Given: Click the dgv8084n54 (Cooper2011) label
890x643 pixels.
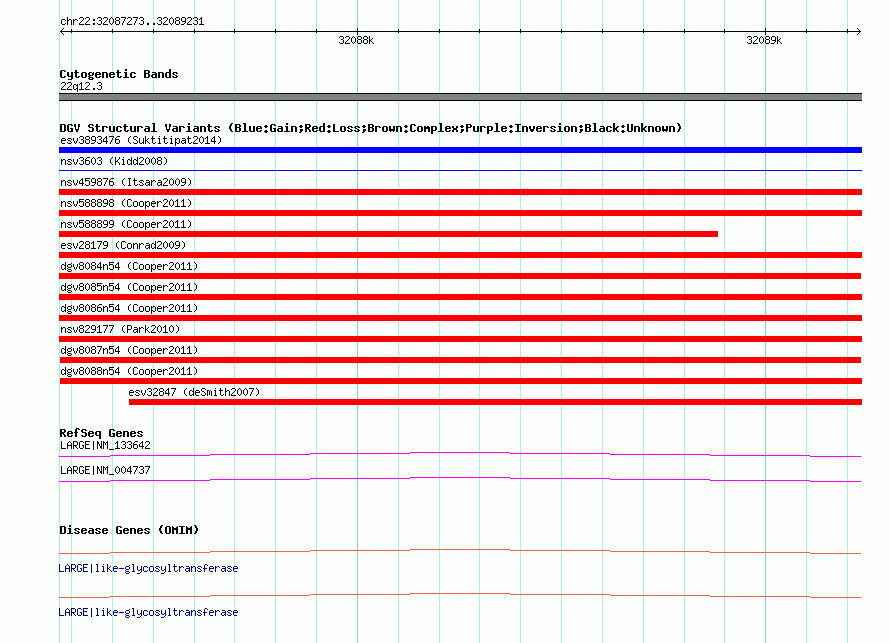Looking at the screenshot, I should [x=129, y=266].
